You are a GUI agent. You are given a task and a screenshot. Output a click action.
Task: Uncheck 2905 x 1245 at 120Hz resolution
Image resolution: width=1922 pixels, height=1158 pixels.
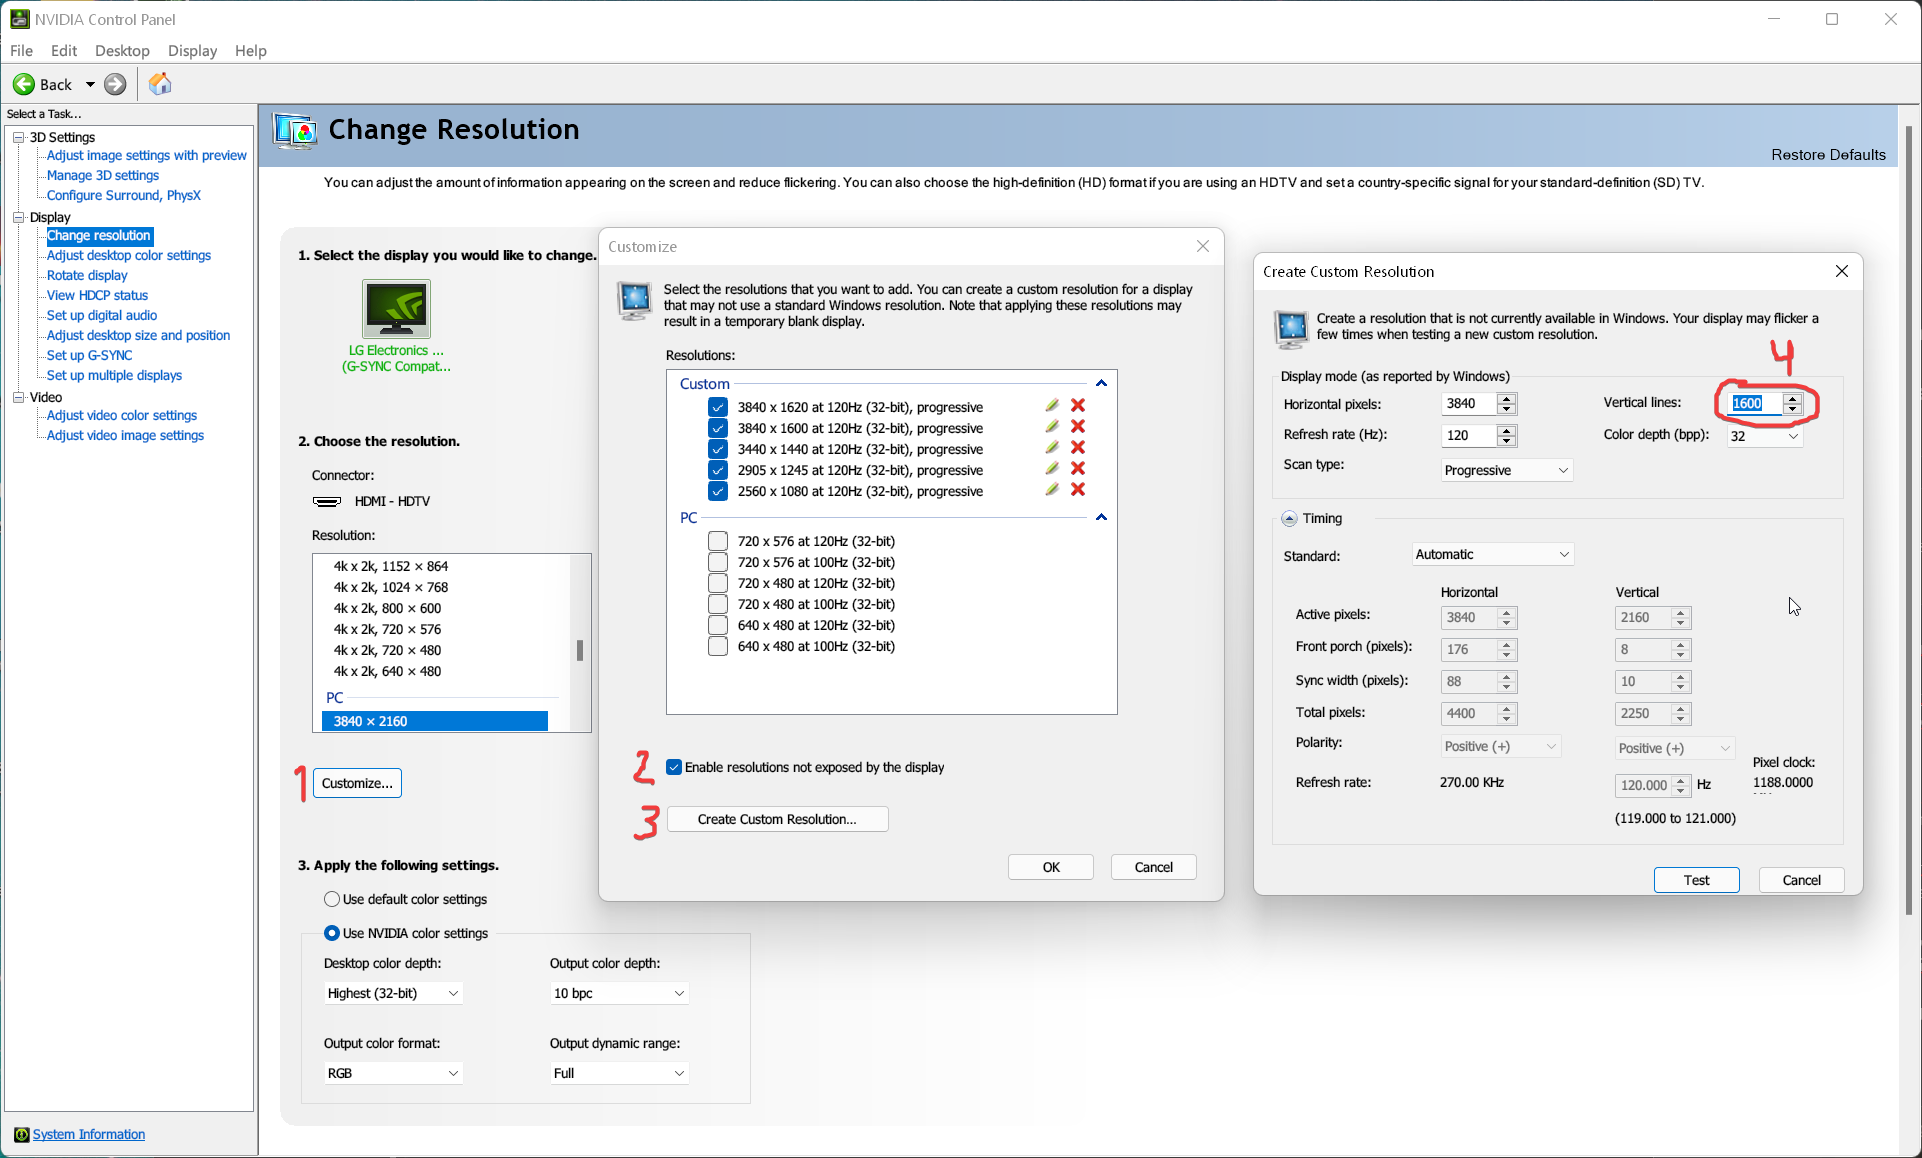click(x=718, y=470)
